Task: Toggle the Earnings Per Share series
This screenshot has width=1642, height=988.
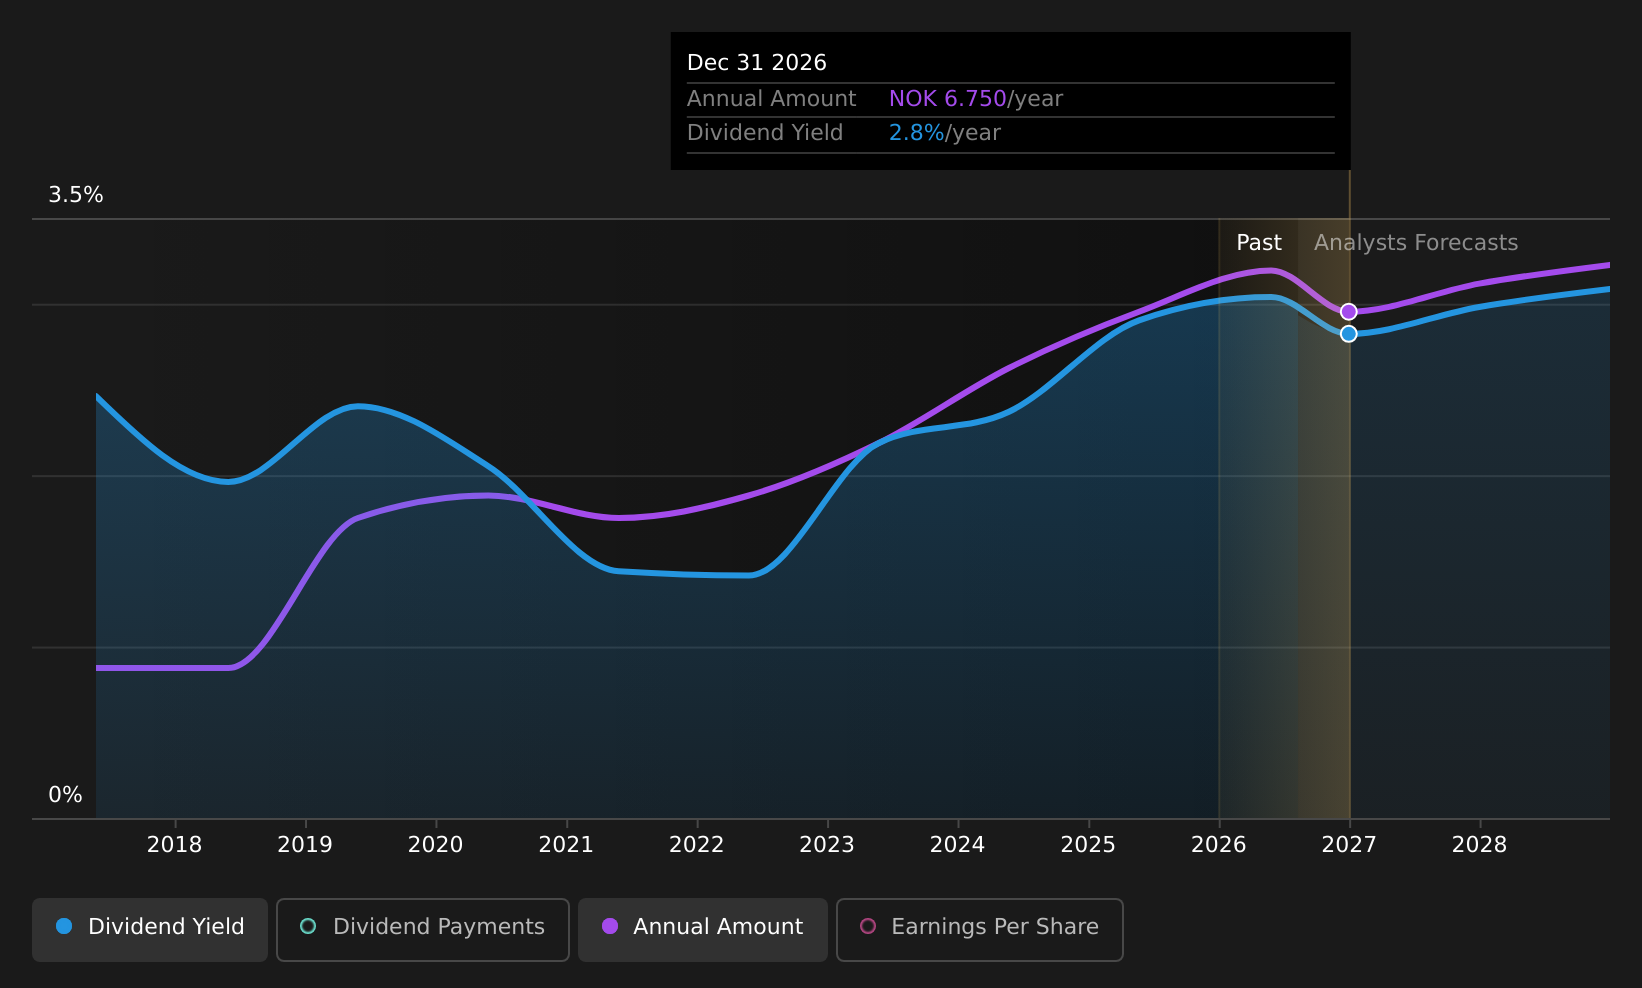Action: (979, 929)
